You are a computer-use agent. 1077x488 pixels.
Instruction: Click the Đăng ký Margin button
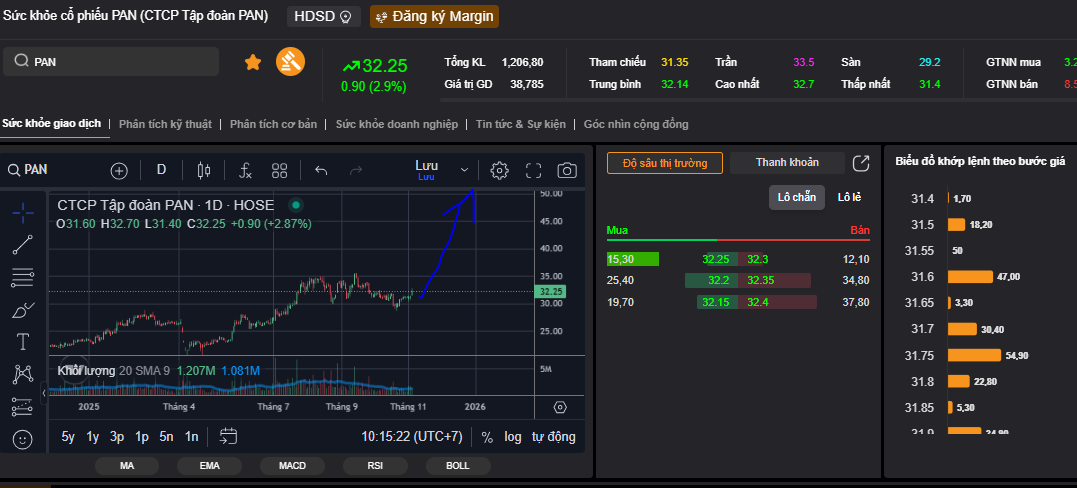[433, 16]
